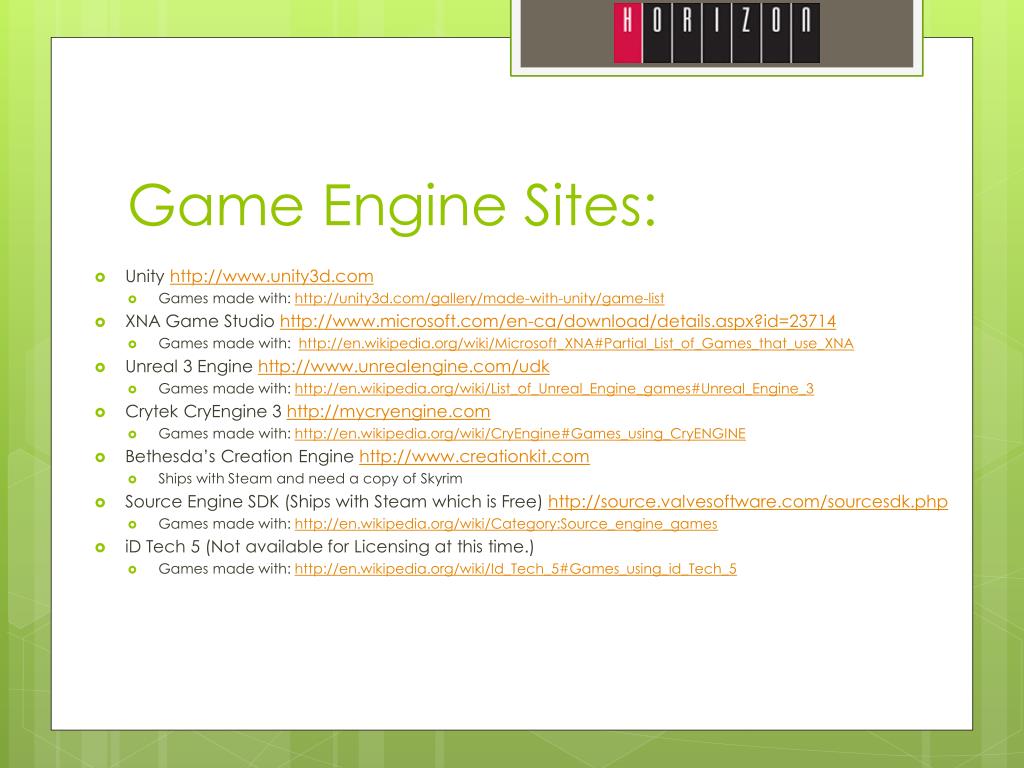Image resolution: width=1024 pixels, height=768 pixels.
Task: Select the Unity bullet point marker
Action: pos(100,278)
